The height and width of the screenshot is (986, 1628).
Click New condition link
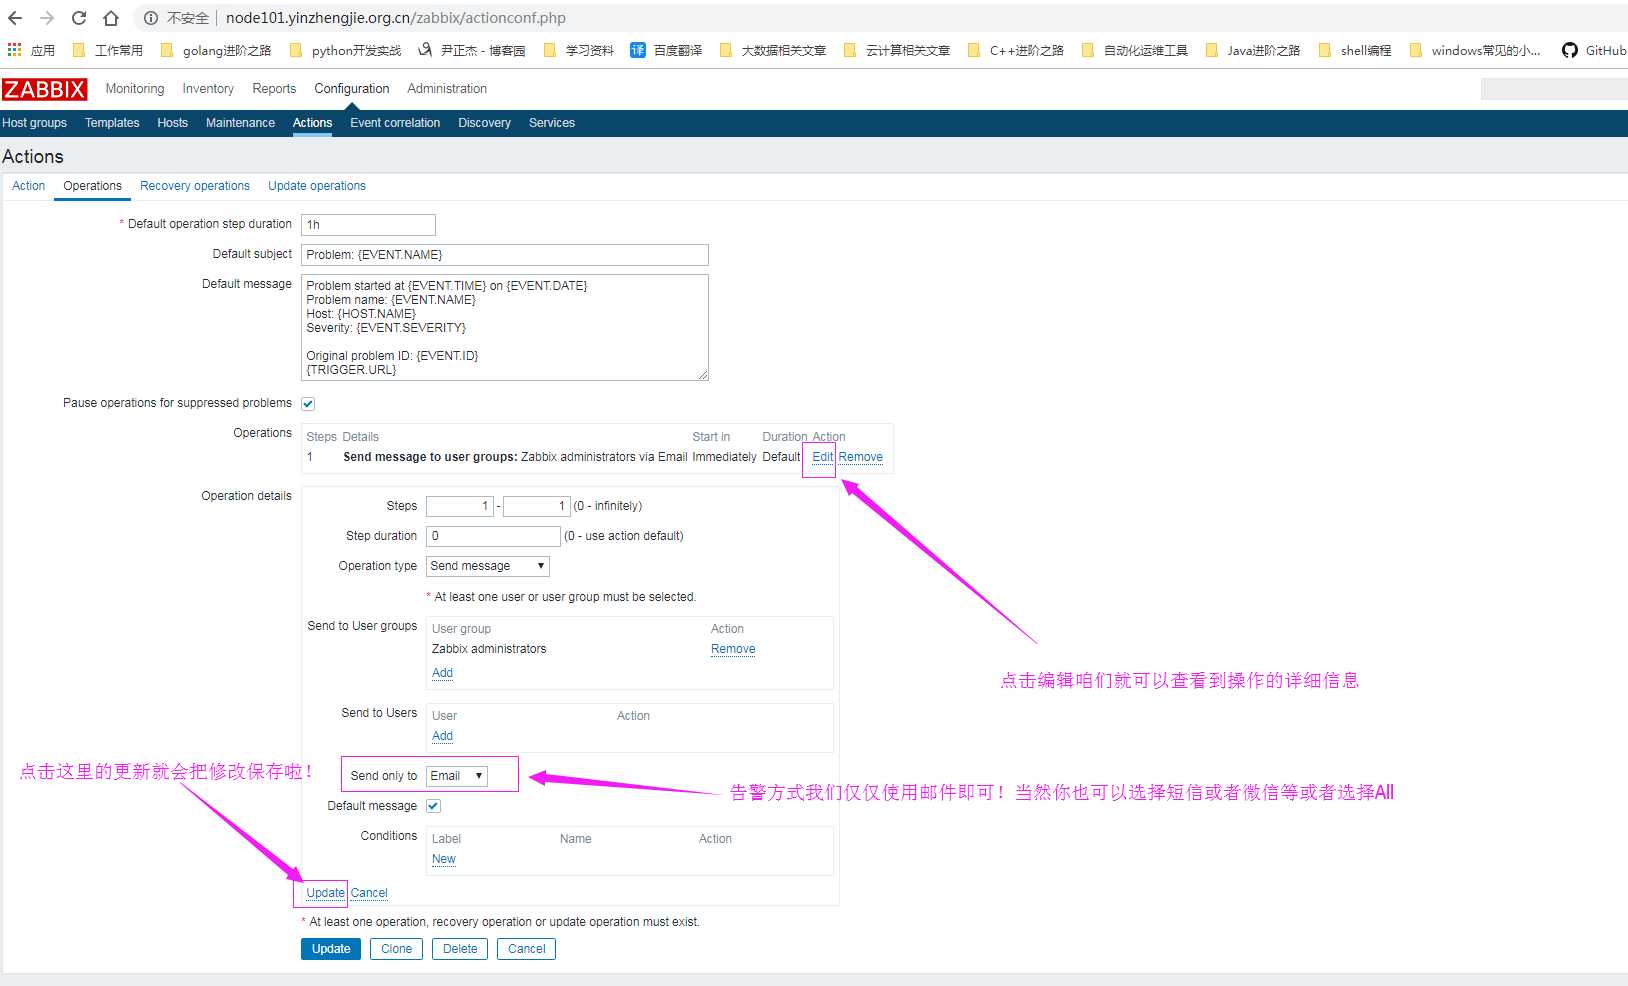click(444, 859)
